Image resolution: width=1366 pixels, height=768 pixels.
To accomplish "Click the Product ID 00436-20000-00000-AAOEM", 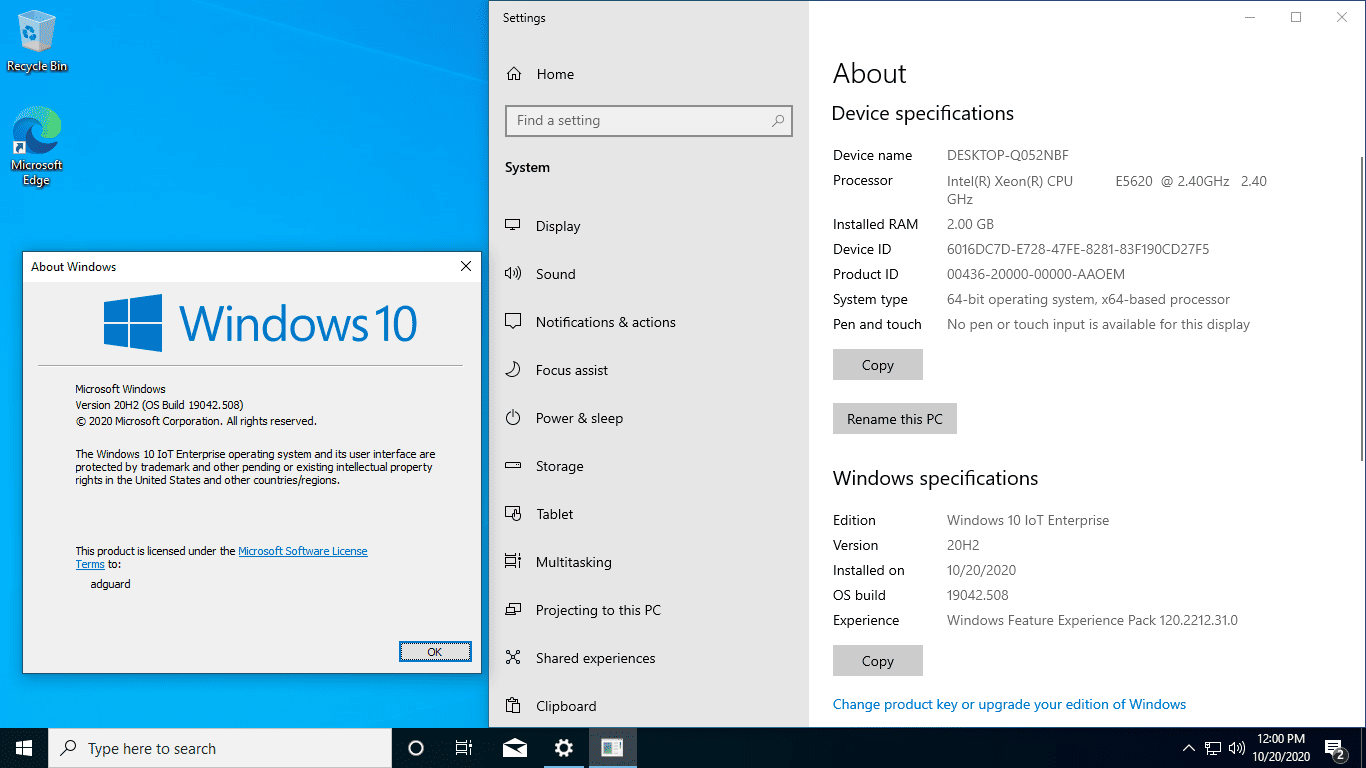I will 1036,274.
